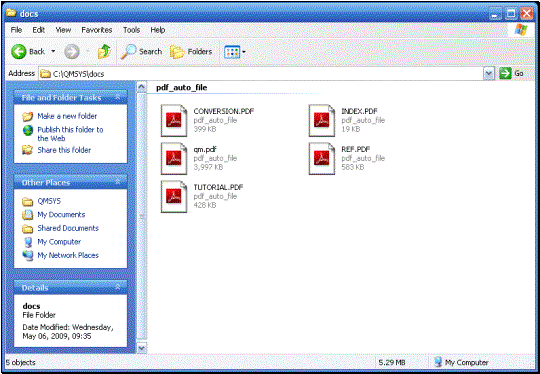Open the Favorites menu
The width and height of the screenshot is (540, 374).
point(97,30)
